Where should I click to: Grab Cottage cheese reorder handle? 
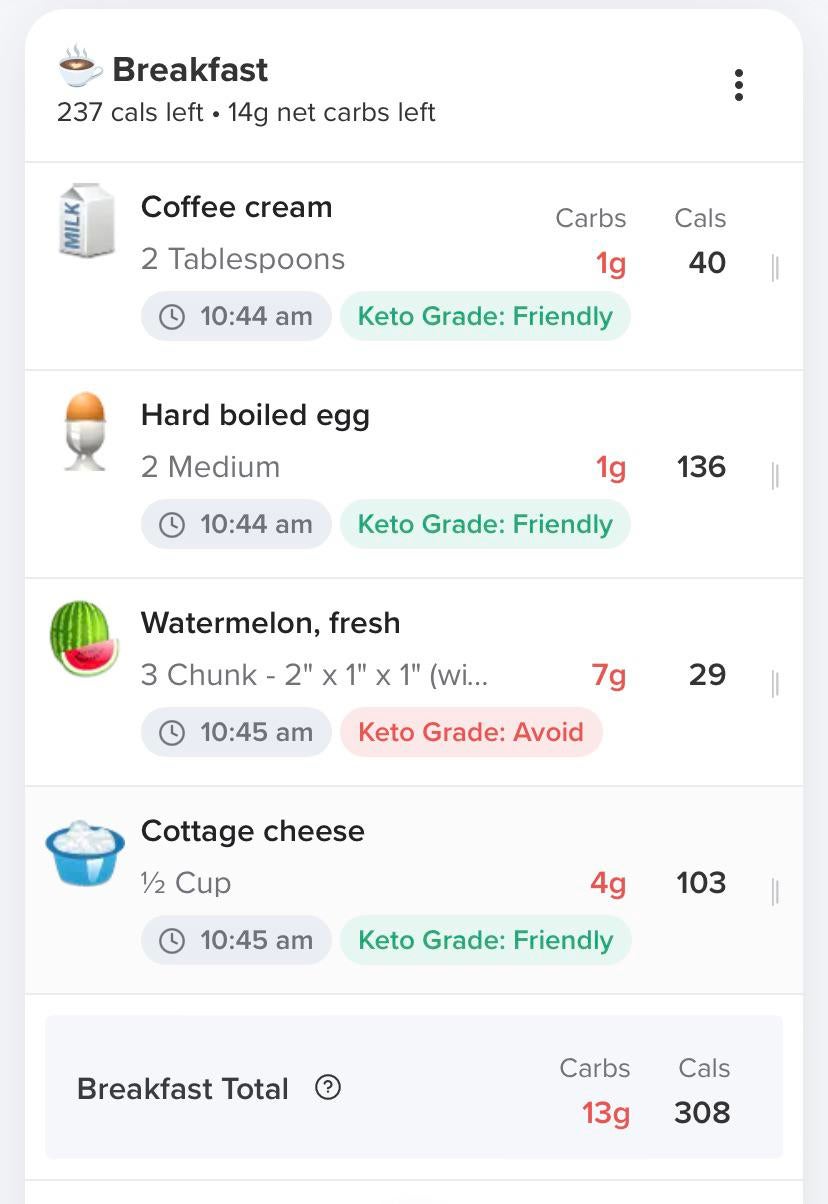776,892
